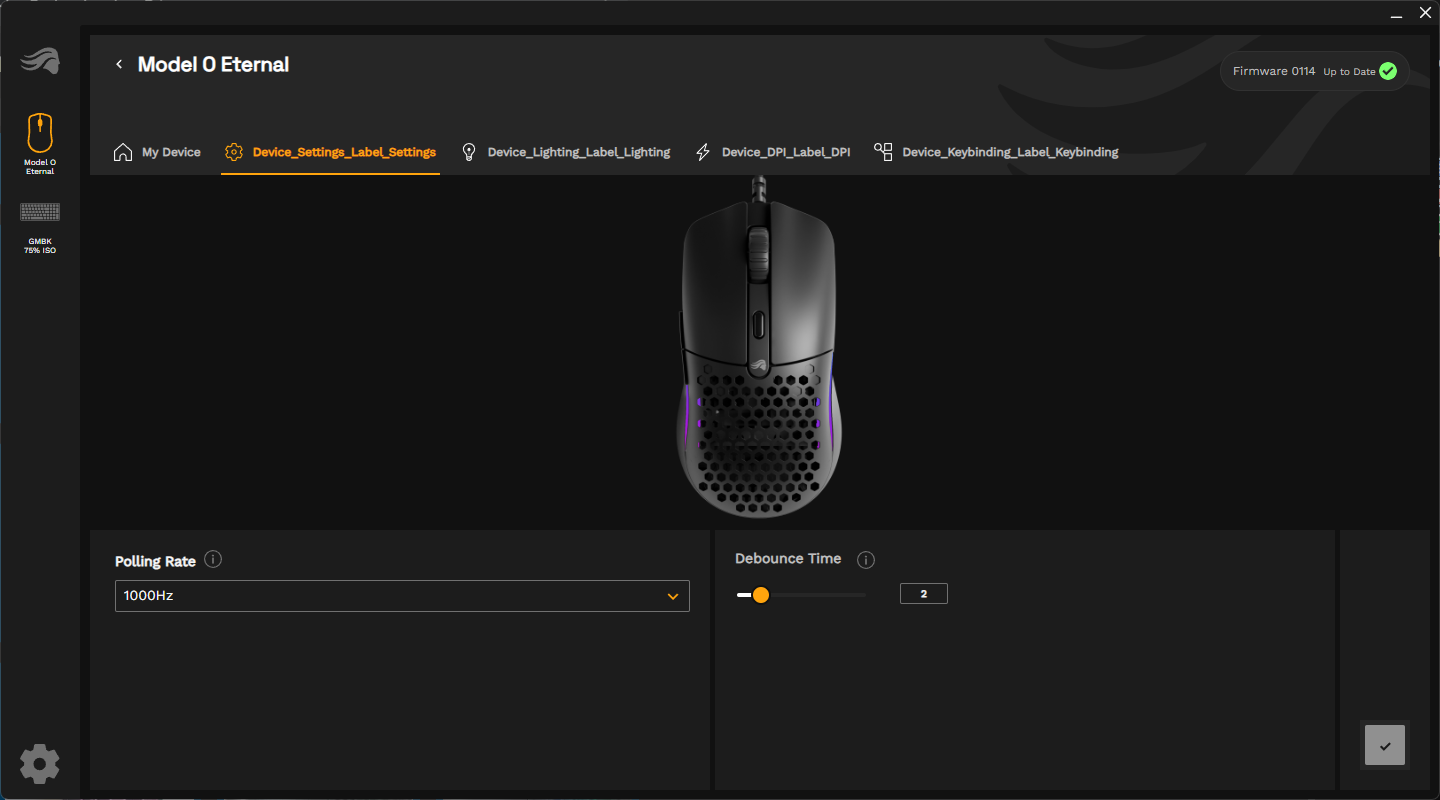This screenshot has height=800, width=1440.
Task: Click the Debounce Time slider handle
Action: [760, 595]
